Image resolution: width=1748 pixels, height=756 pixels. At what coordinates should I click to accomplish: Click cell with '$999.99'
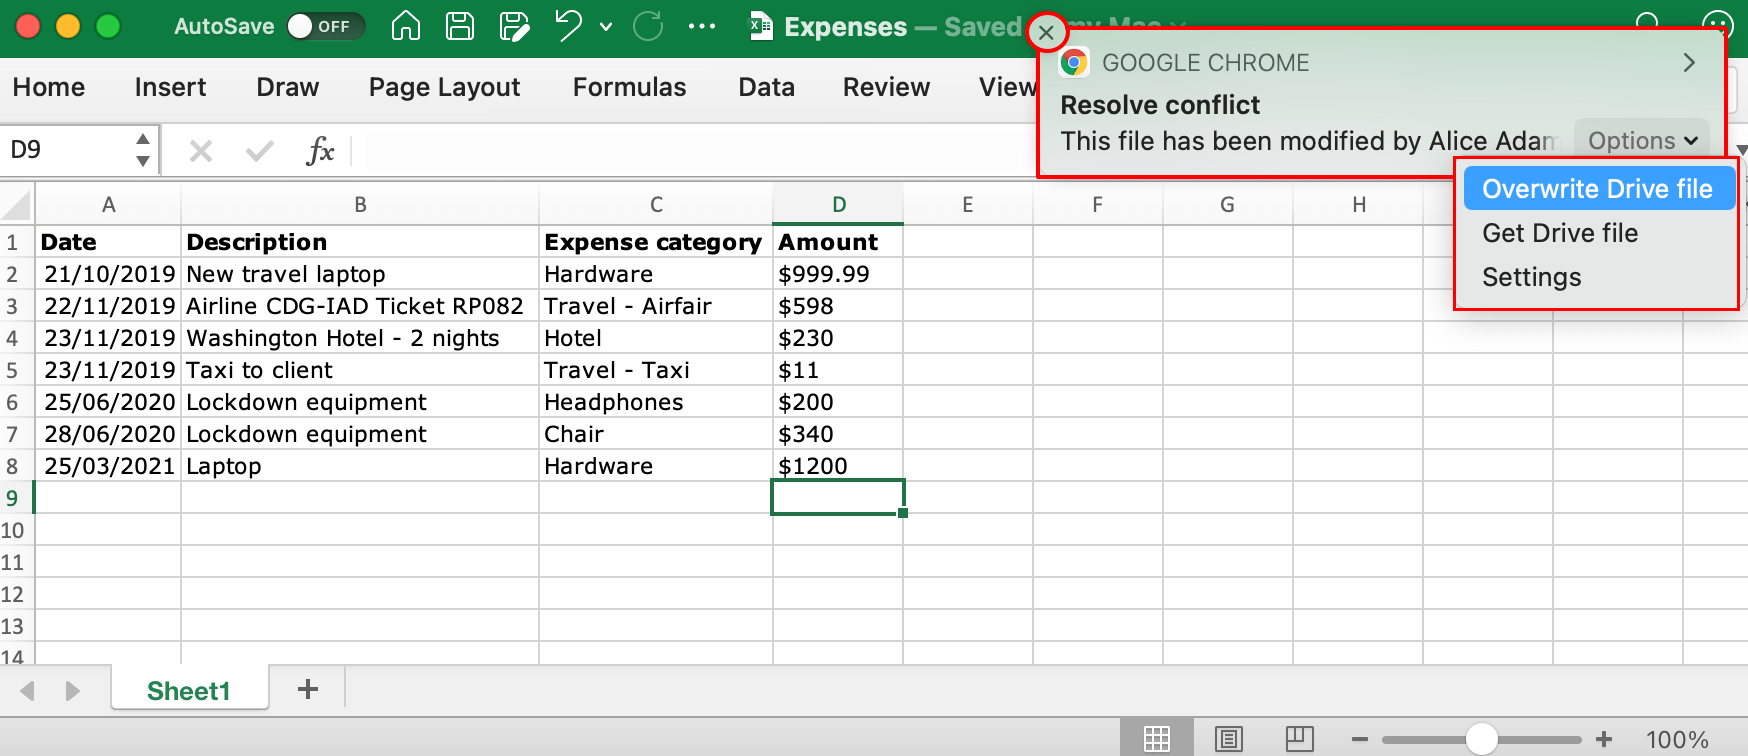(838, 274)
